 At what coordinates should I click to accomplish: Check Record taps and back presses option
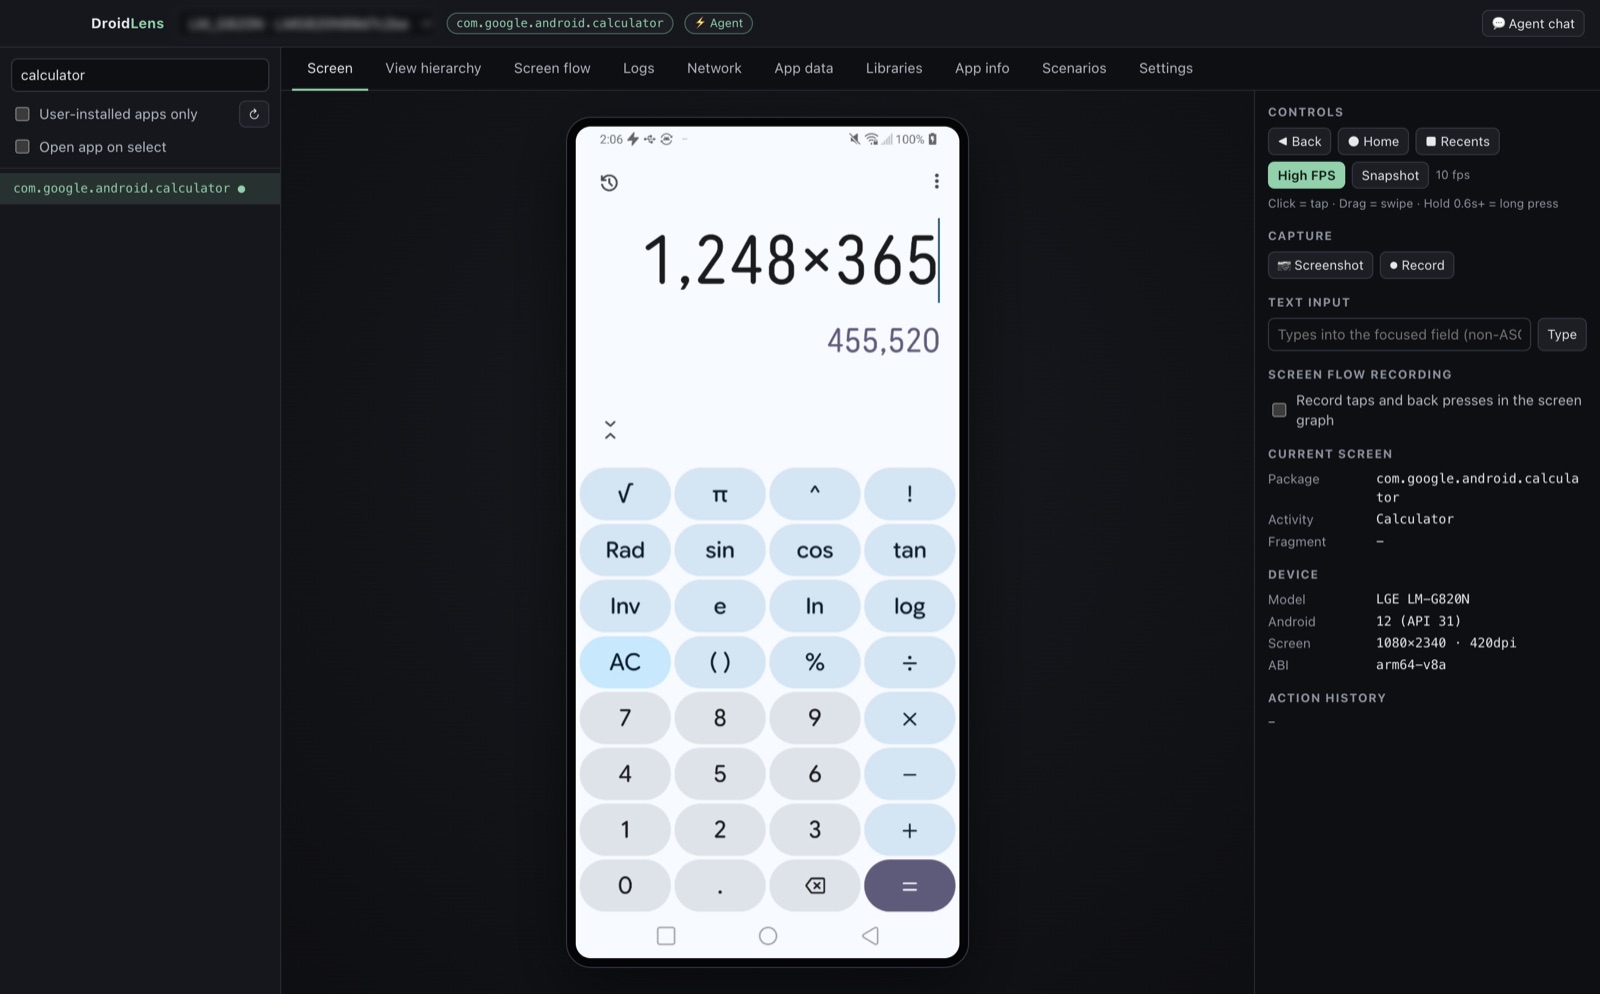[x=1279, y=410]
